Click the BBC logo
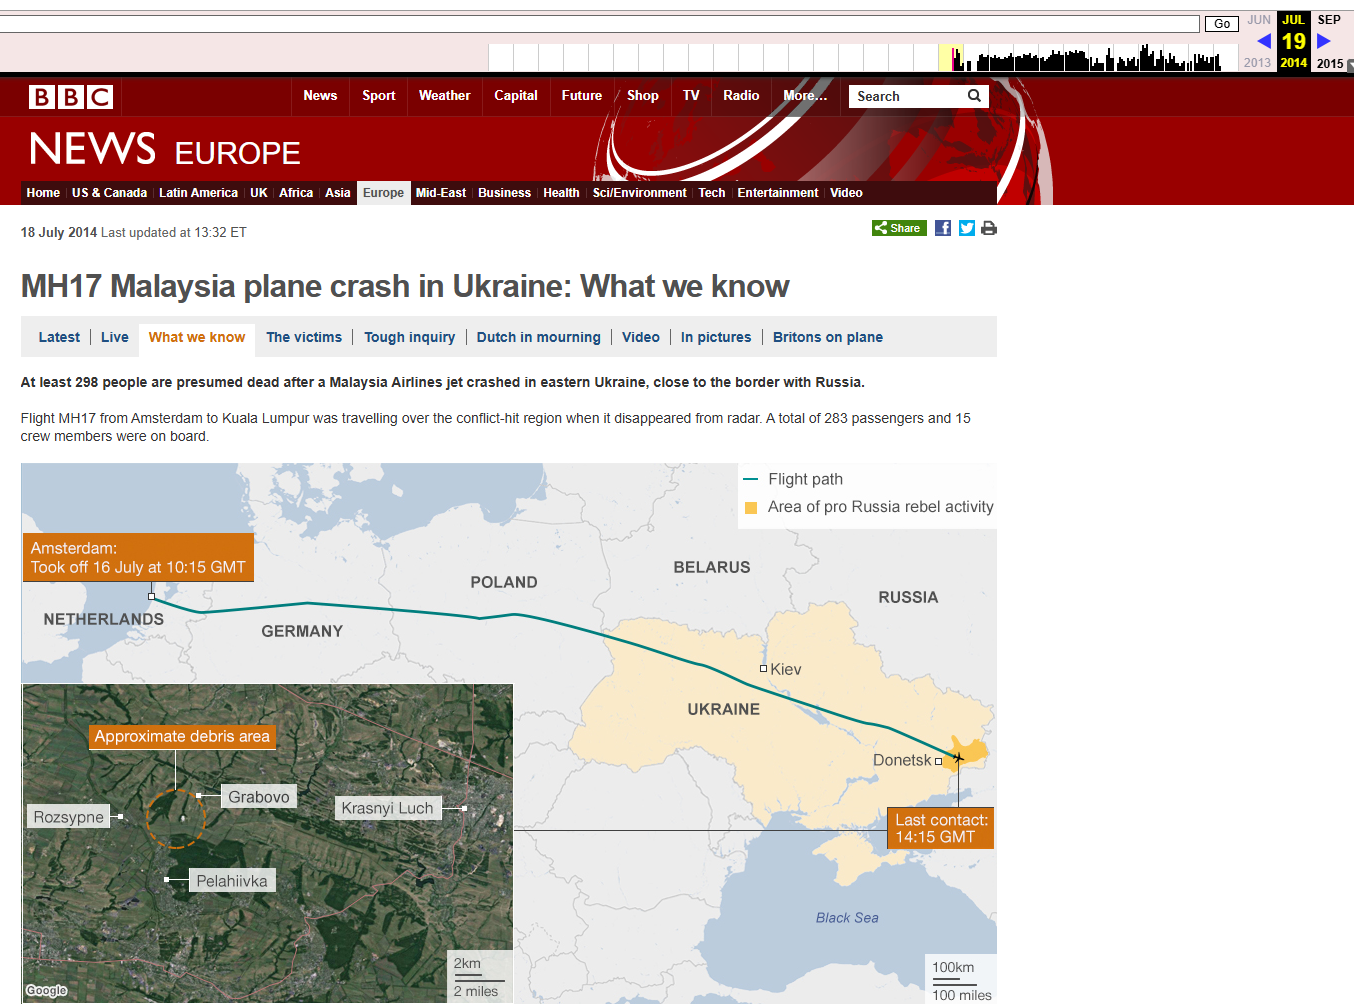Image resolution: width=1354 pixels, height=1004 pixels. (x=71, y=96)
